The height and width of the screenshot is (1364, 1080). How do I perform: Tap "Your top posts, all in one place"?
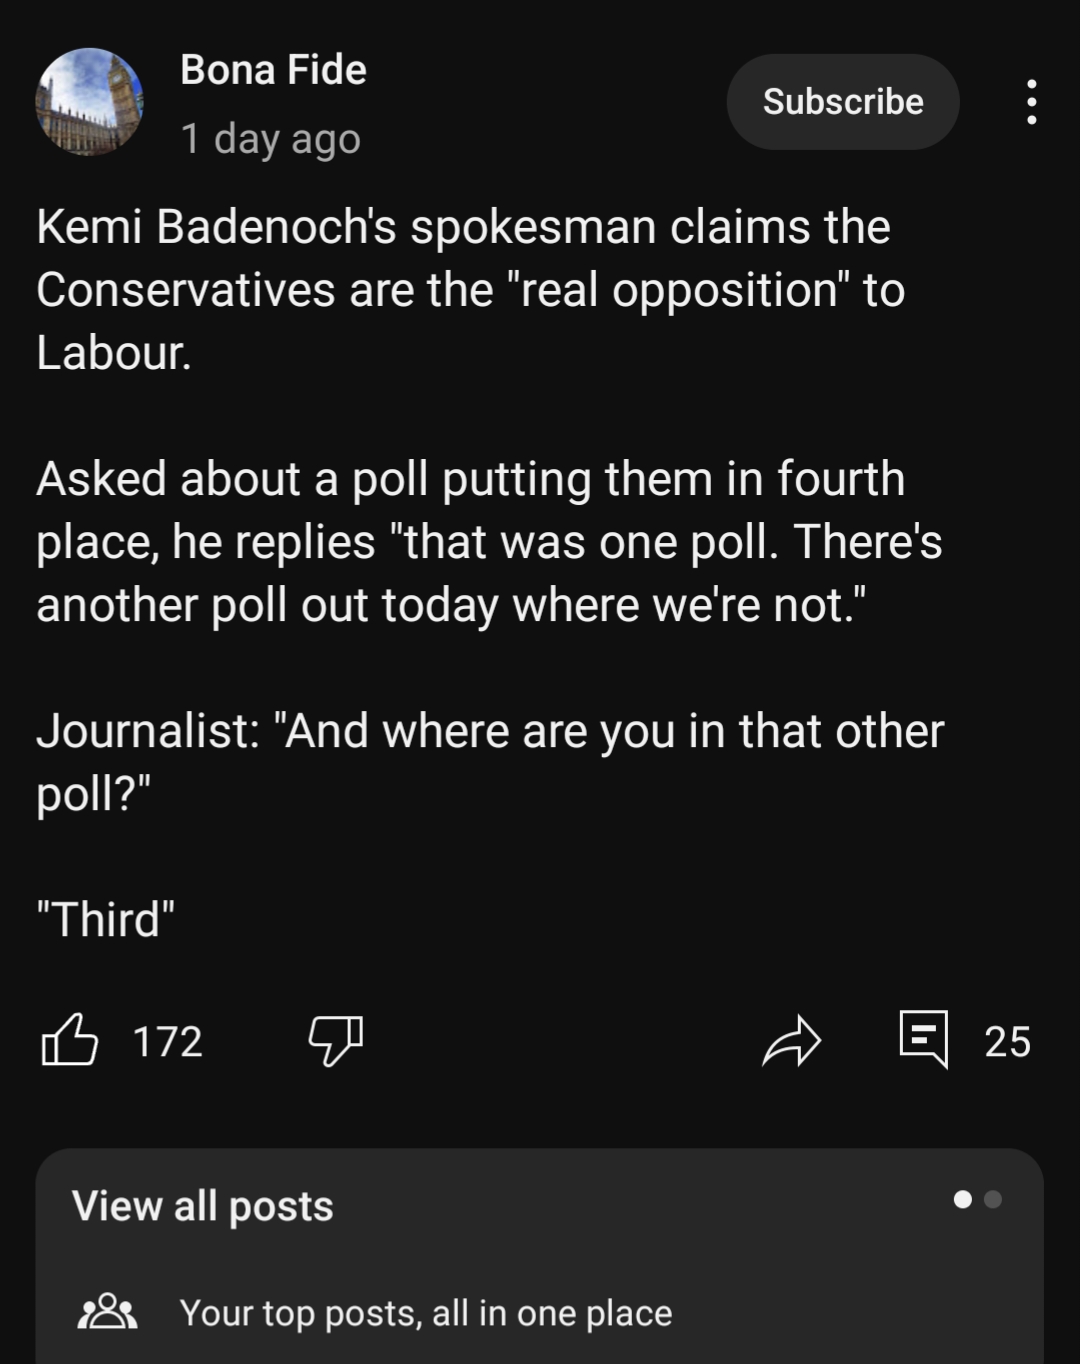click(425, 1312)
